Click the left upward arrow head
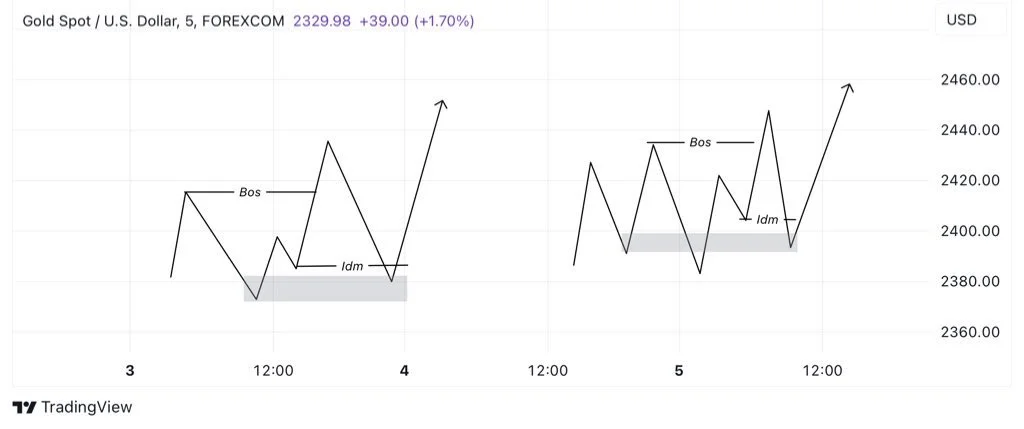Image resolution: width=1024 pixels, height=429 pixels. pyautogui.click(x=442, y=103)
